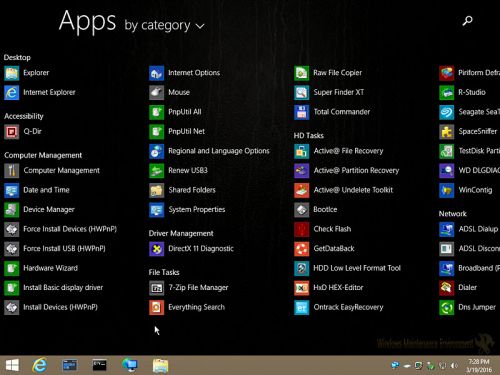Launch Ontrack EasyRecovery icon

click(302, 307)
